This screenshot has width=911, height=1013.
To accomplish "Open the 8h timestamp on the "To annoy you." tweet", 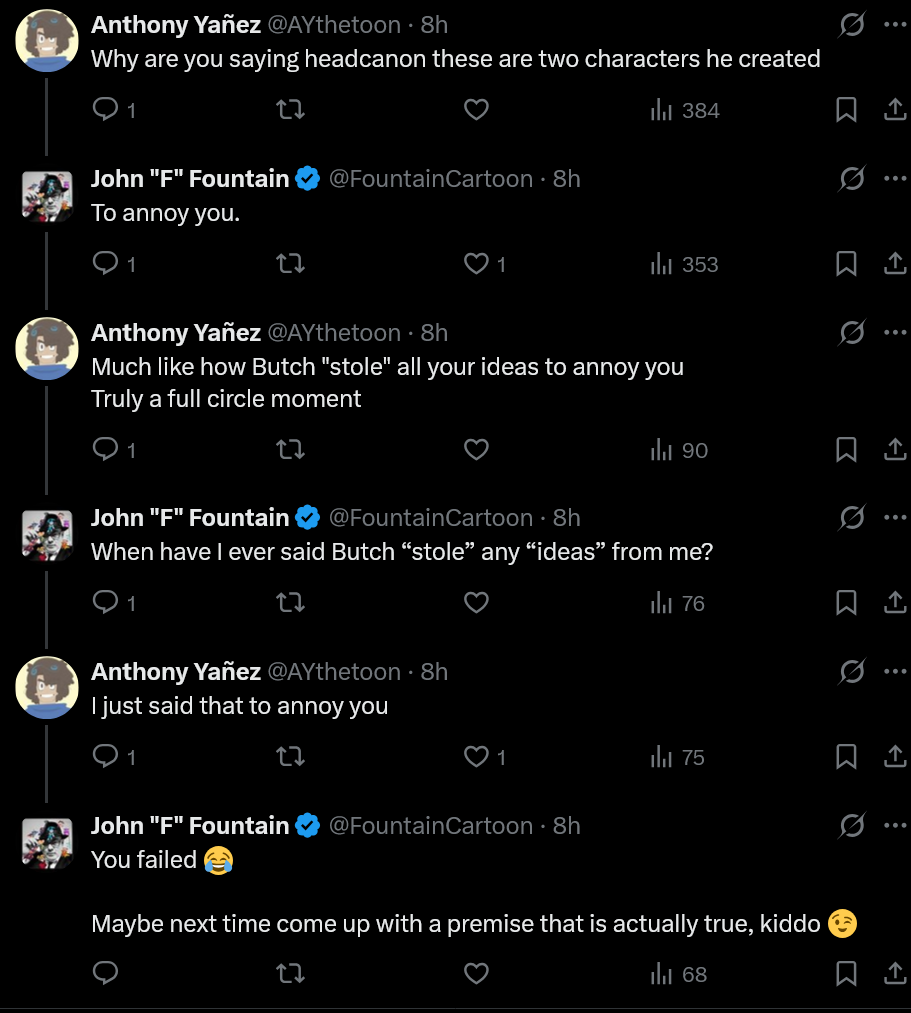I will (567, 179).
